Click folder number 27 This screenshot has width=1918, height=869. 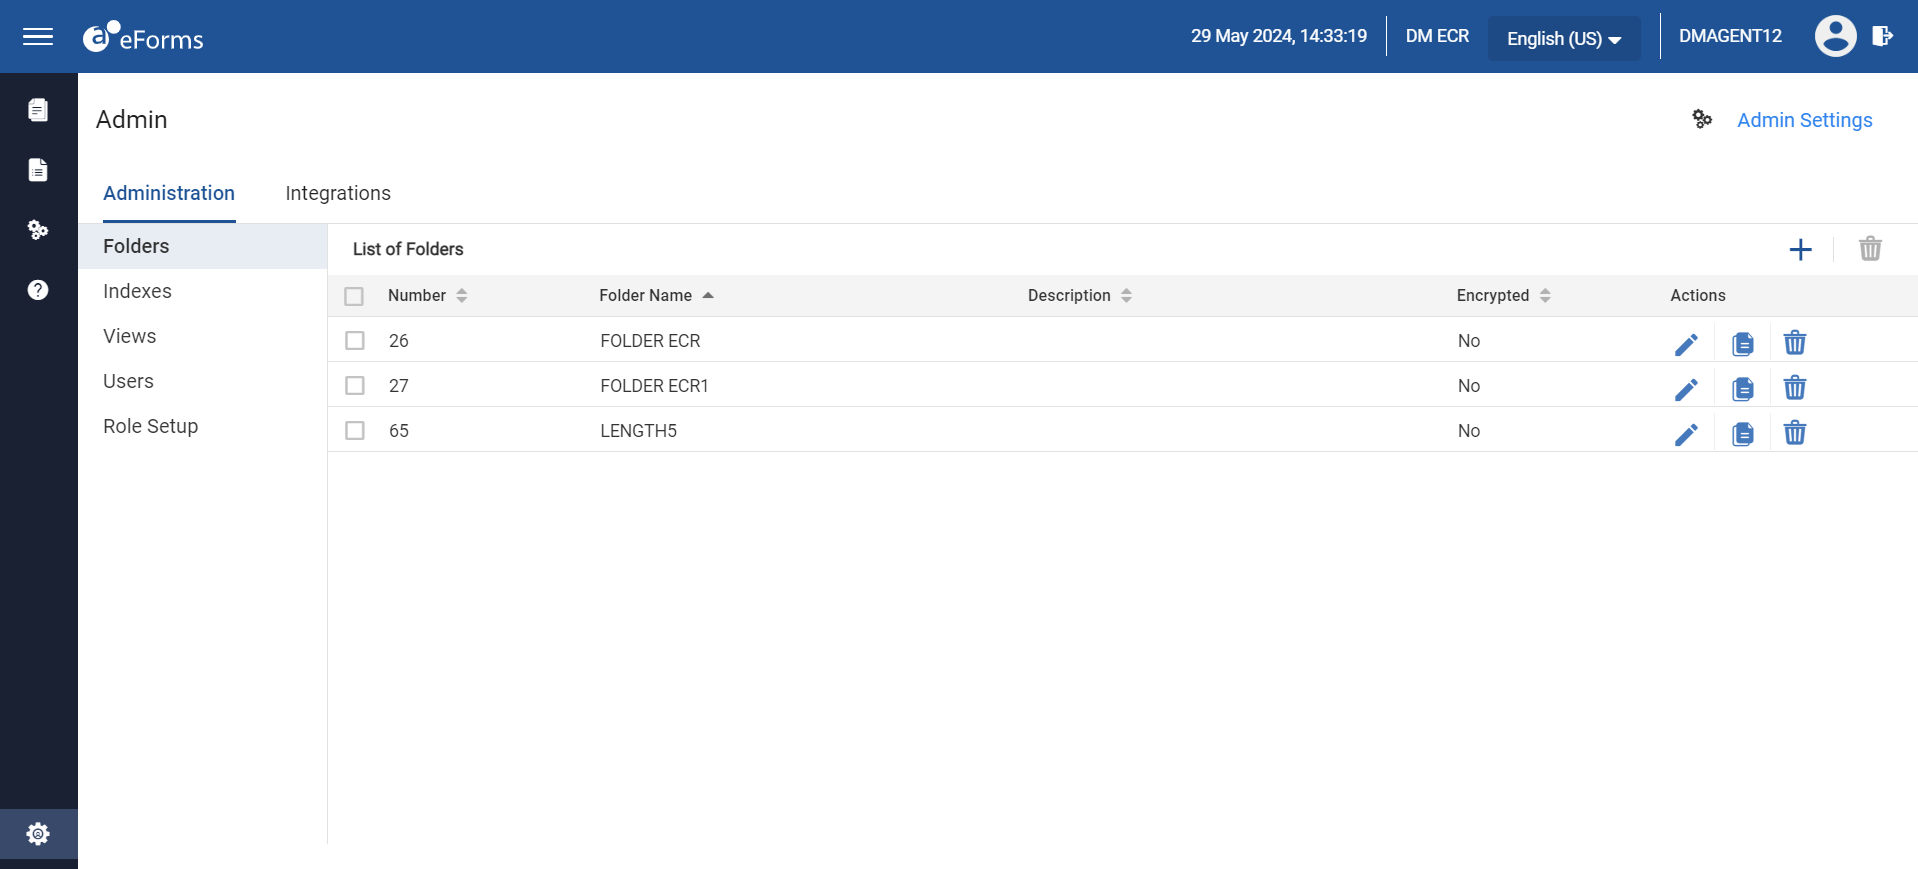(x=398, y=386)
